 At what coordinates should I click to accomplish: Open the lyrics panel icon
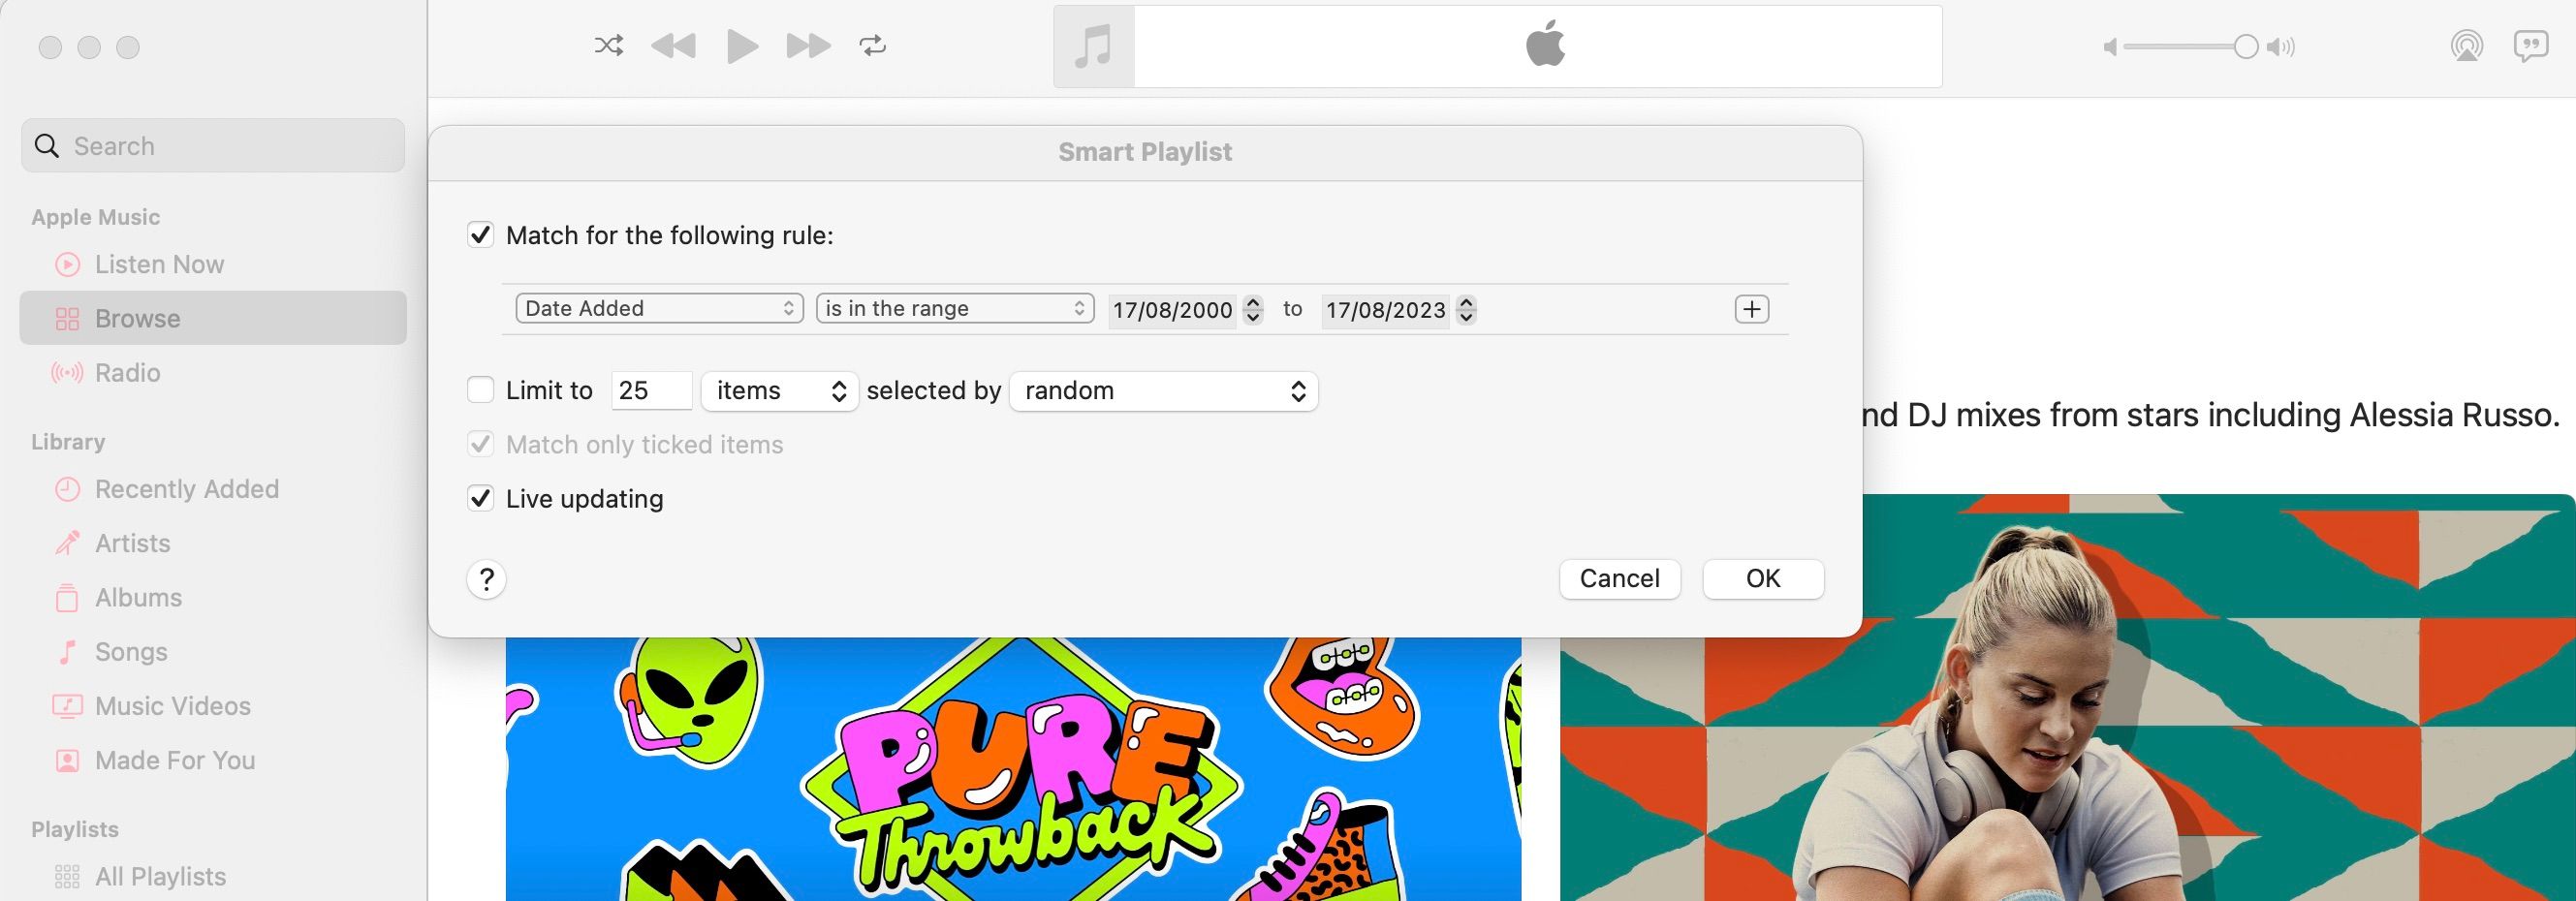click(2531, 46)
